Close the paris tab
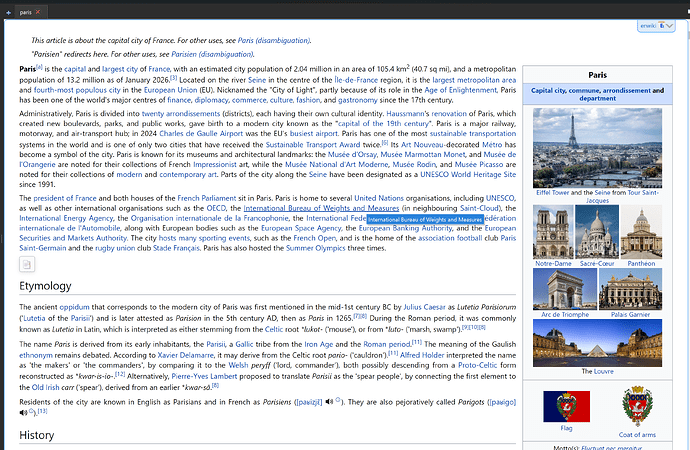Screen dimensions: 690x450 tap(38, 11)
